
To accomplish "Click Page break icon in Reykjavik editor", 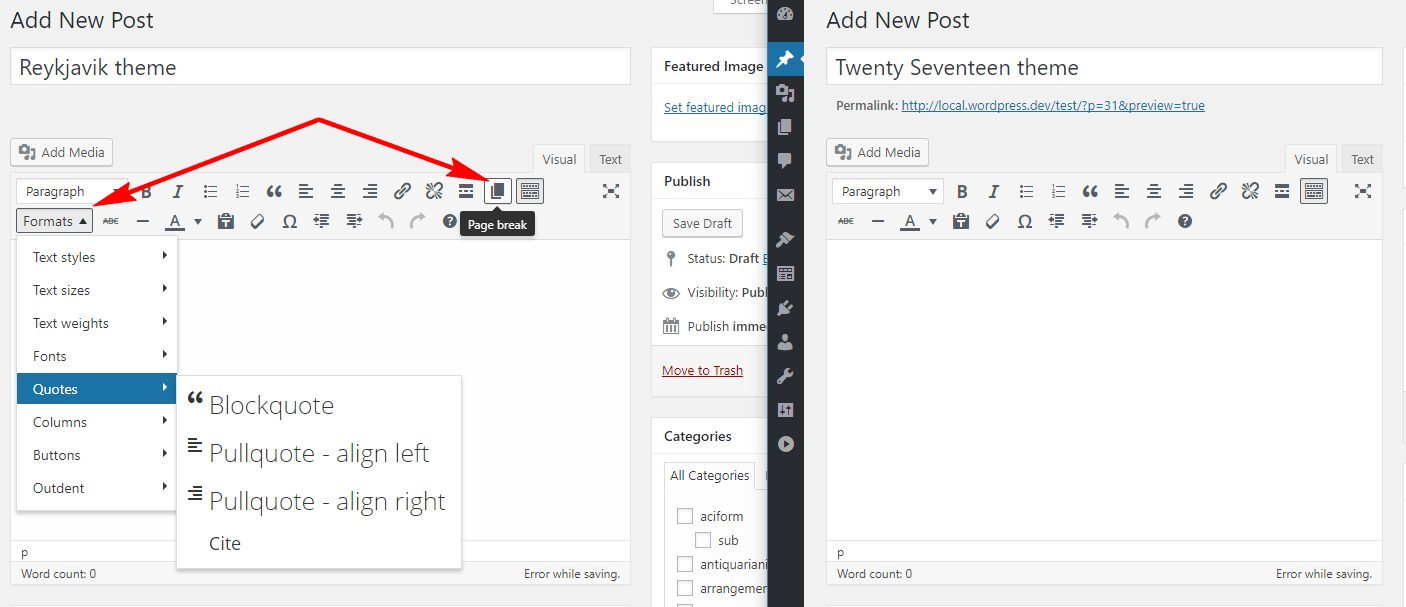I will coord(498,191).
